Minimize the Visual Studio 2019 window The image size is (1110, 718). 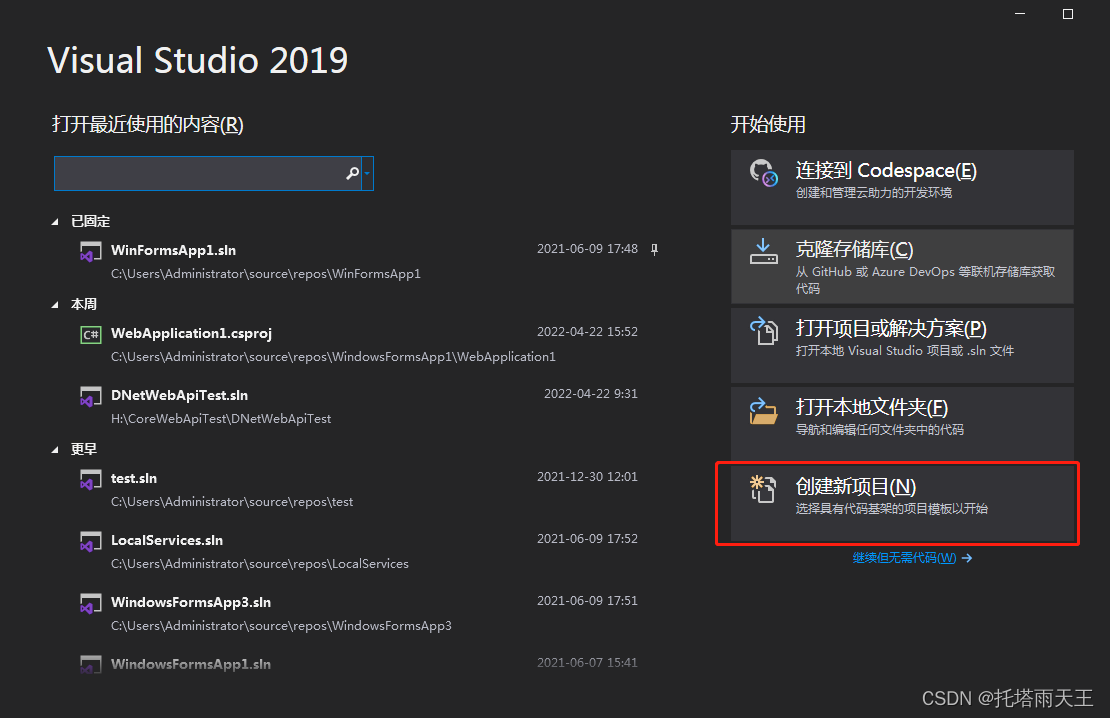click(x=1020, y=14)
